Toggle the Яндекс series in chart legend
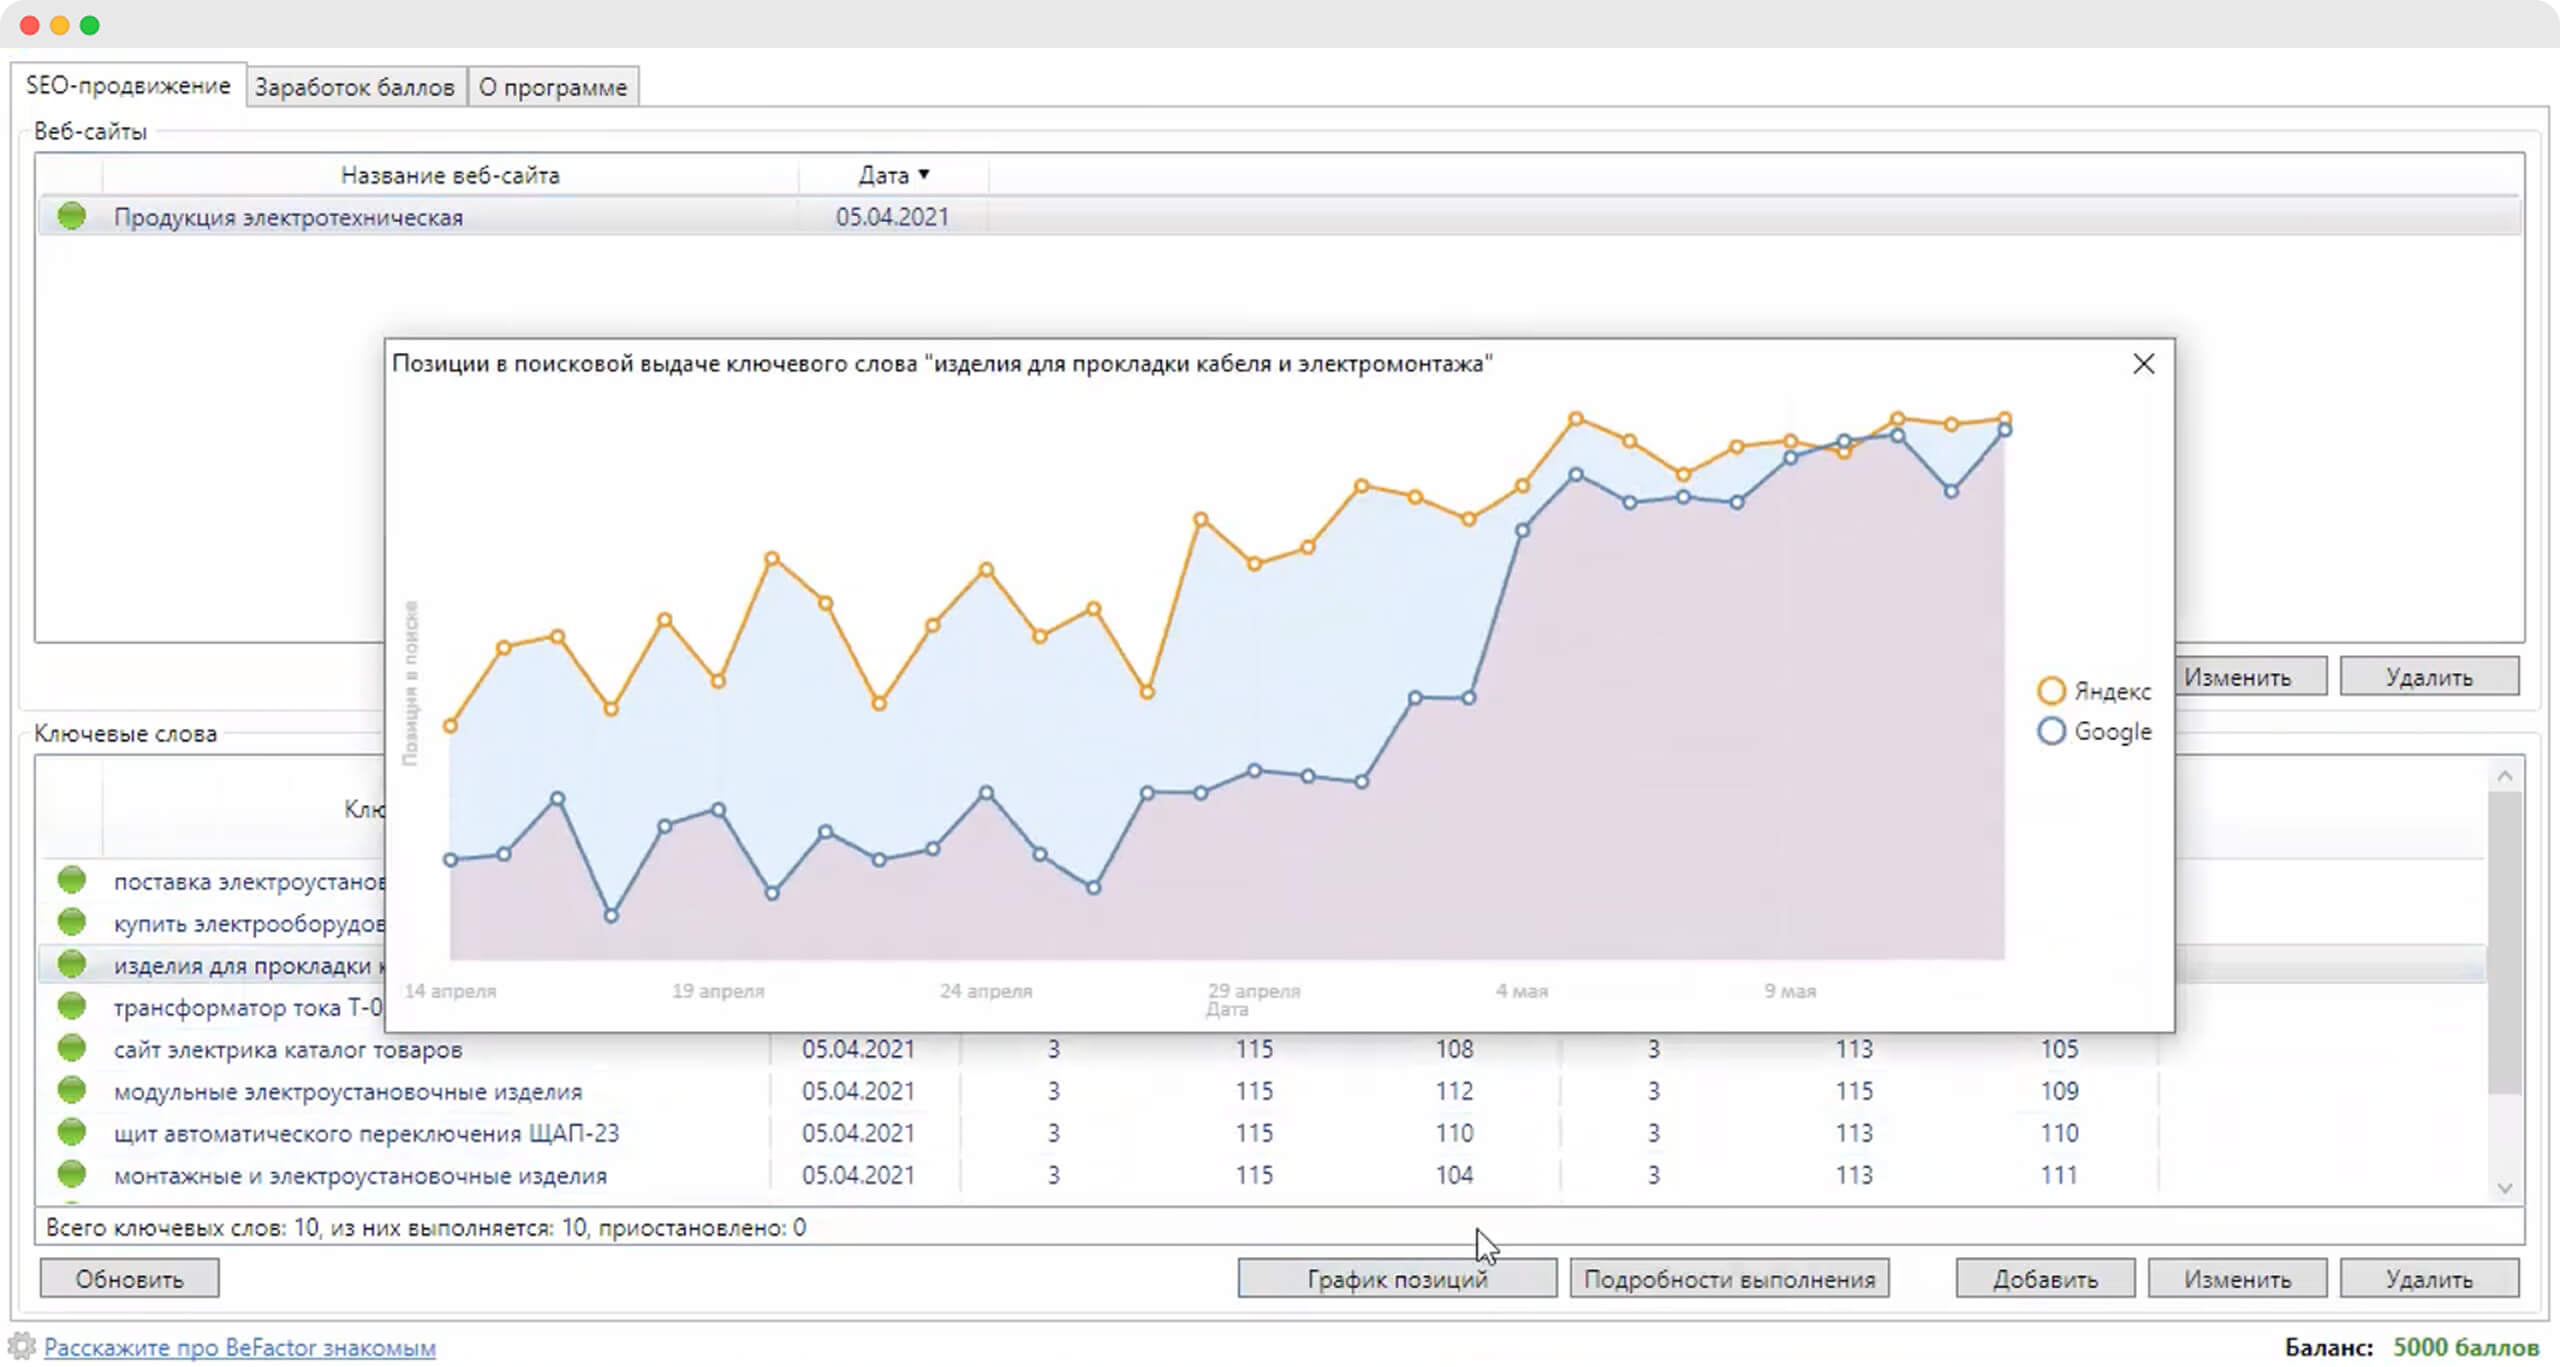 (2094, 691)
